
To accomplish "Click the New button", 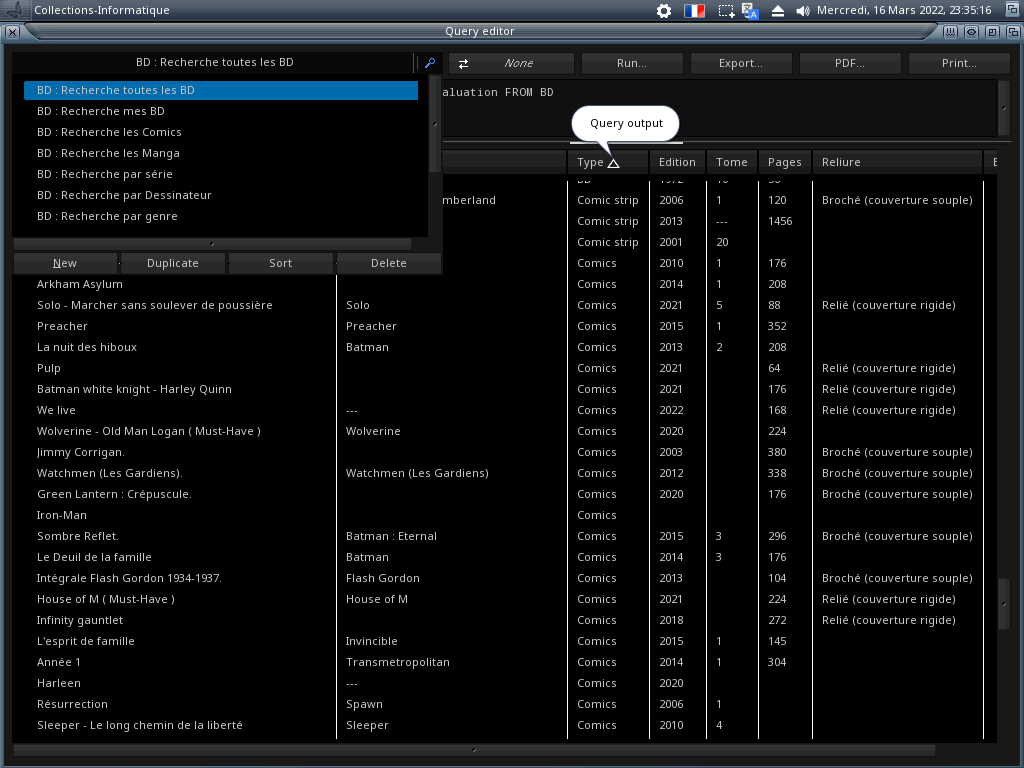I will (x=65, y=263).
